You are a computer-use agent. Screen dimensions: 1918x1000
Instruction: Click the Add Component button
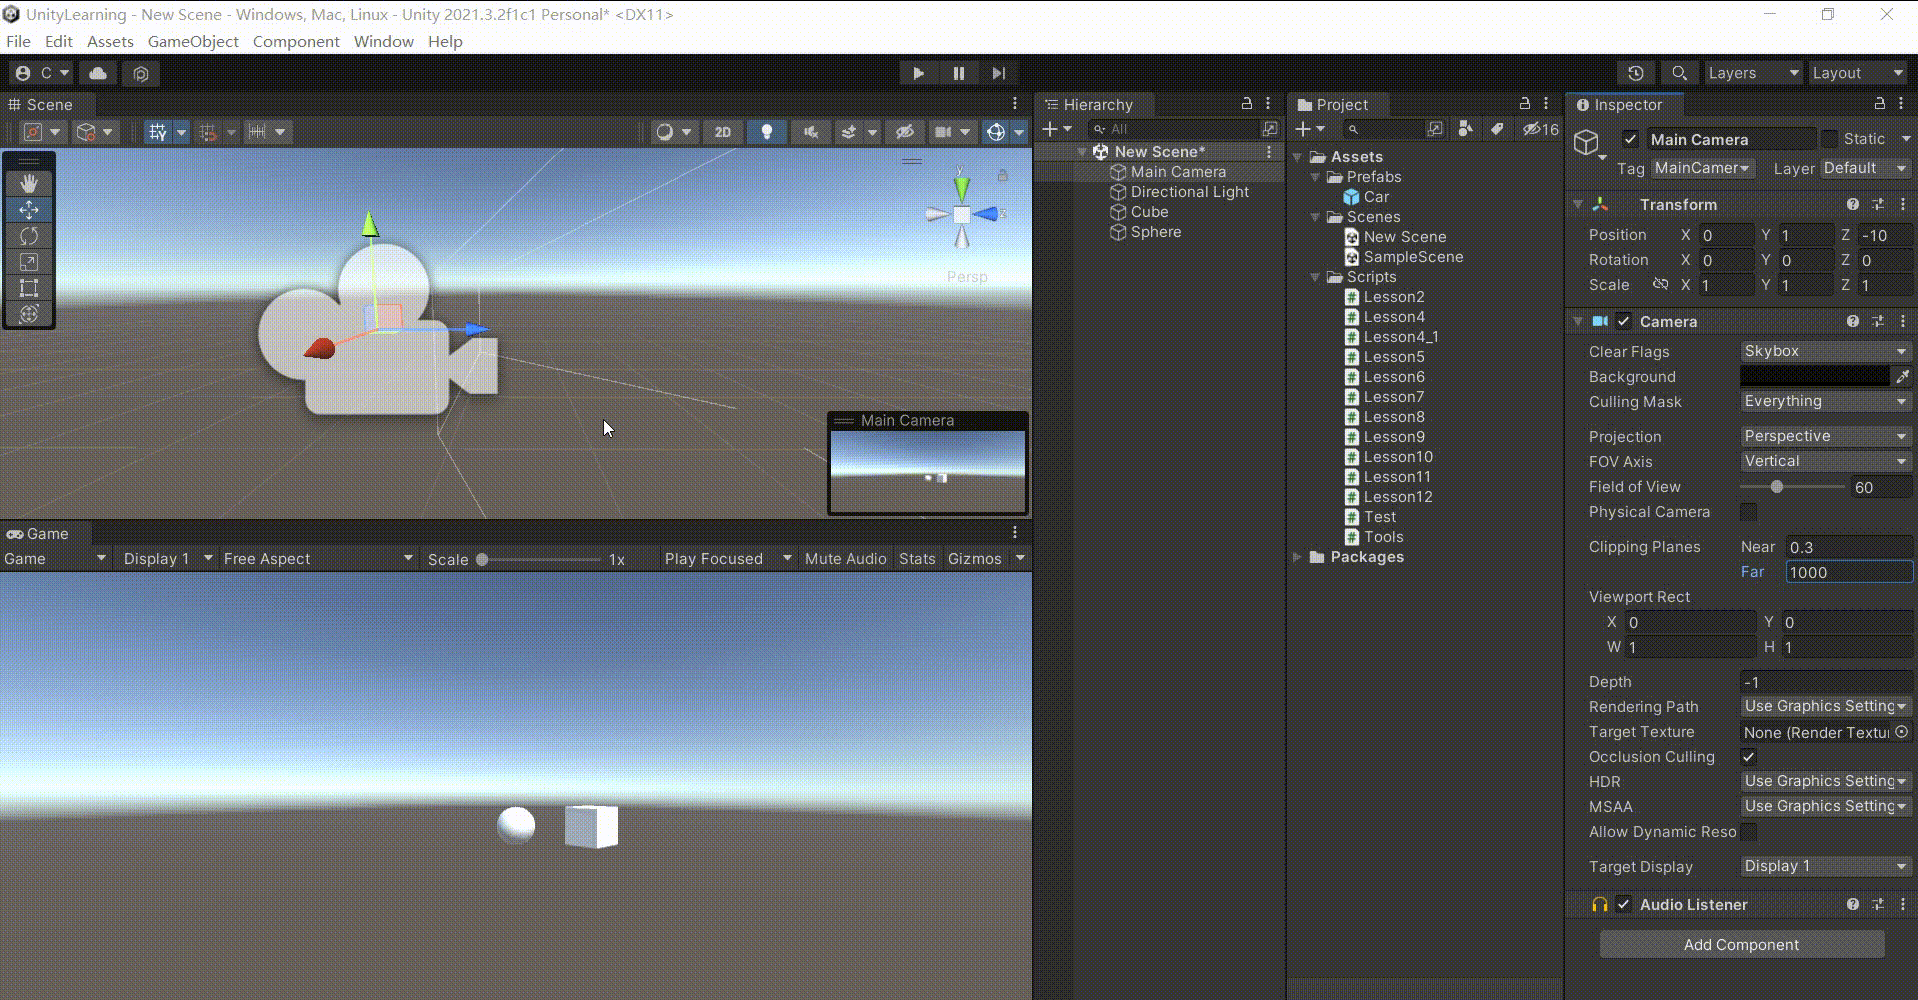tap(1741, 944)
